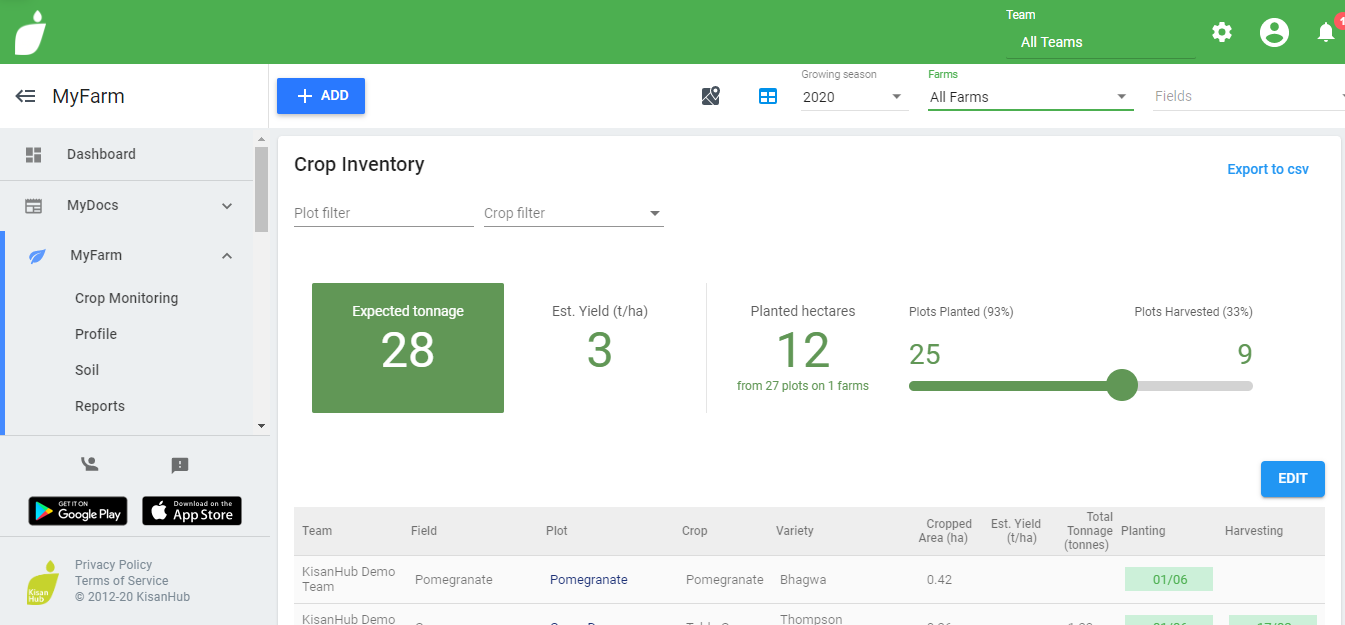Open Reports submenu item
This screenshot has height=625, width=1345.
click(x=100, y=406)
